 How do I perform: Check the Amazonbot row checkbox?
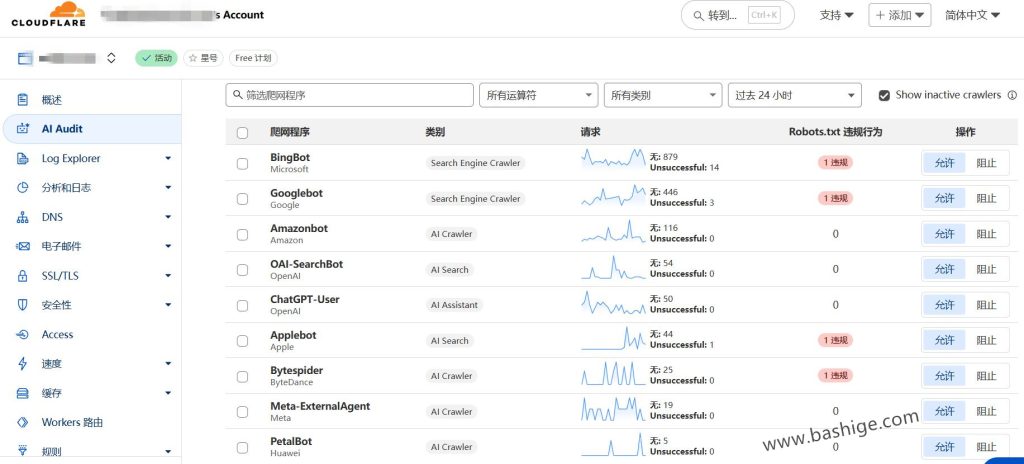[x=242, y=234]
